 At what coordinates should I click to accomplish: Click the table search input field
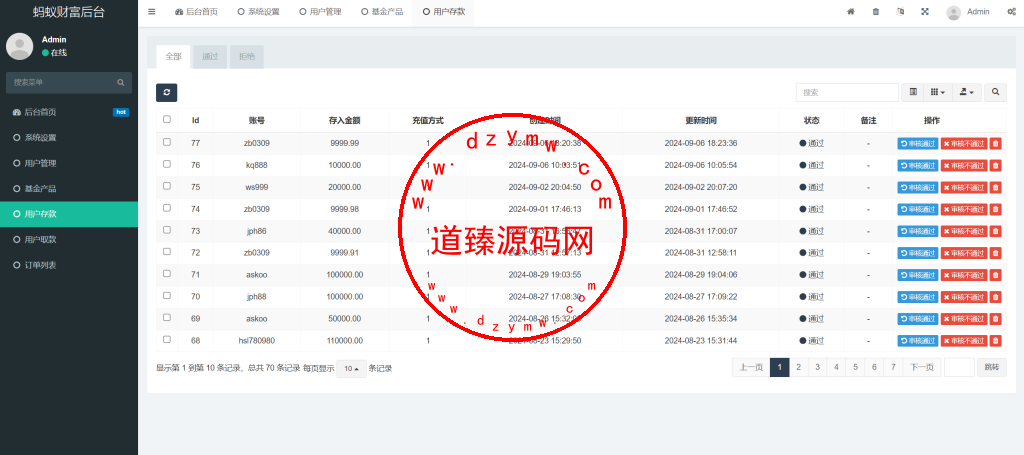coord(847,93)
